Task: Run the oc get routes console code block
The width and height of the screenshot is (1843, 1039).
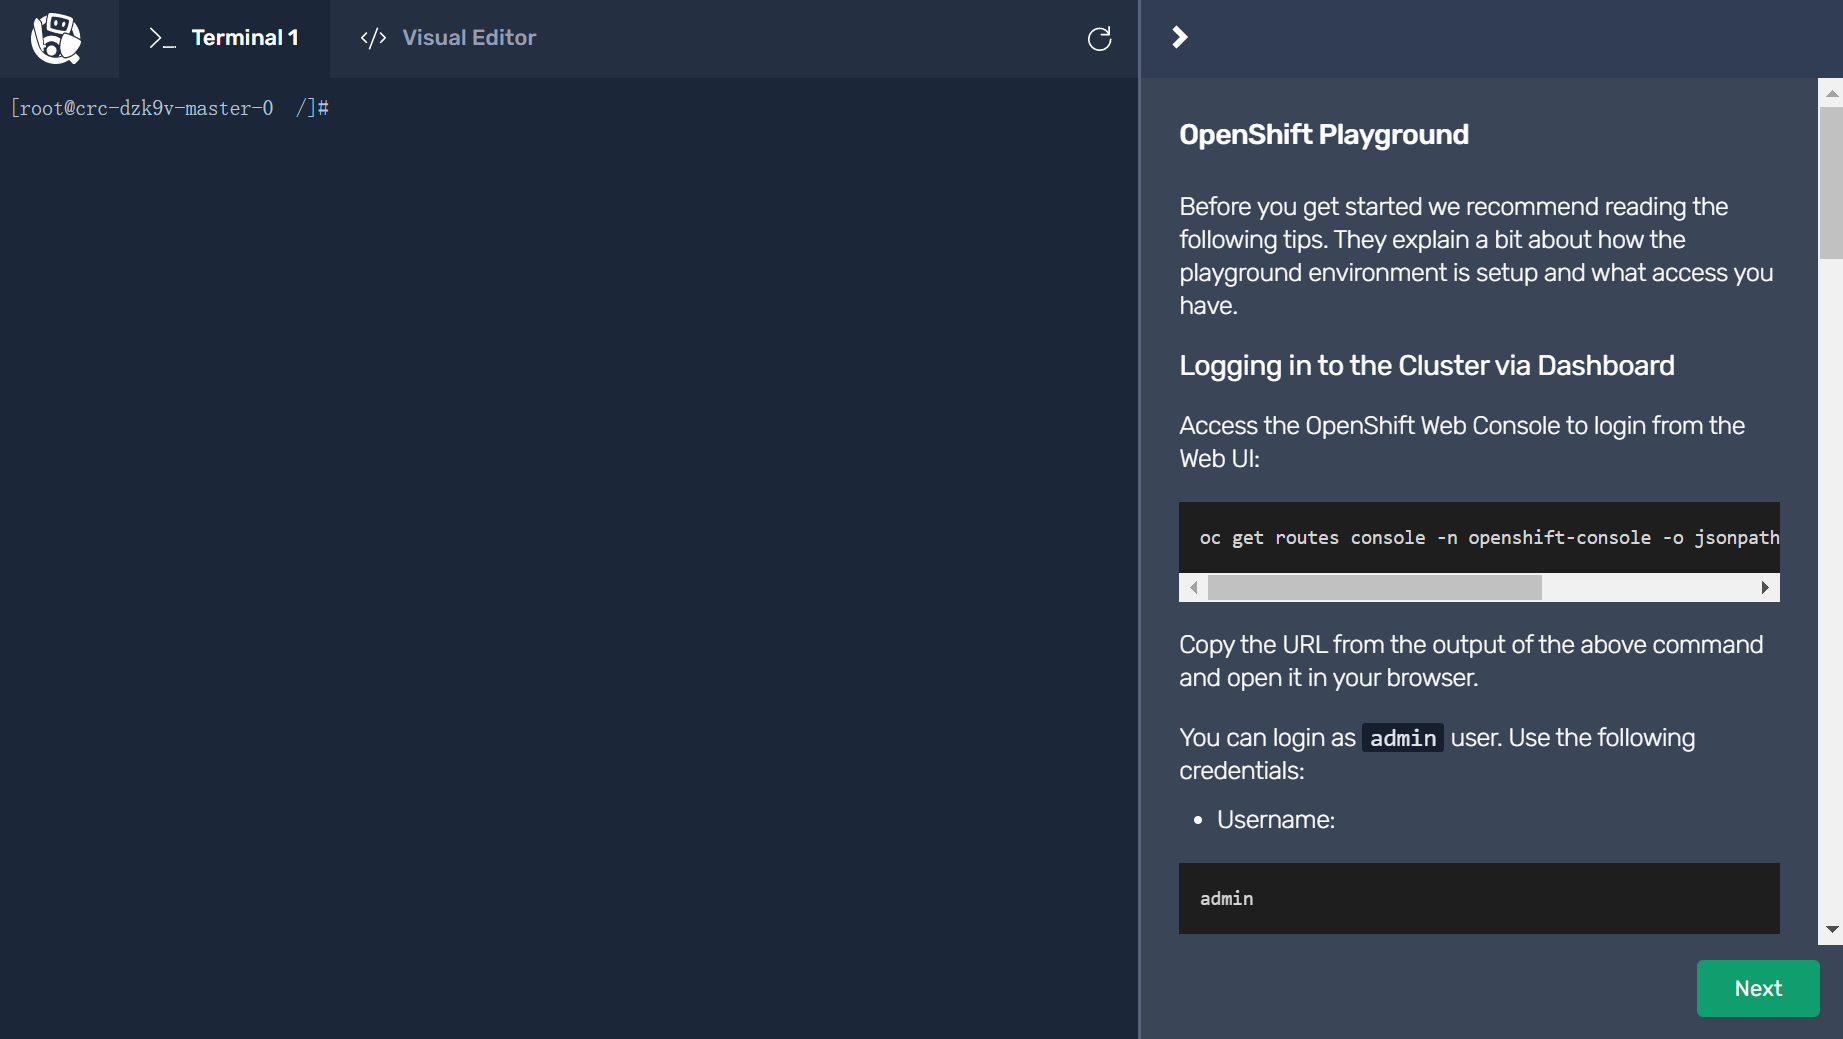Action: click(1478, 537)
